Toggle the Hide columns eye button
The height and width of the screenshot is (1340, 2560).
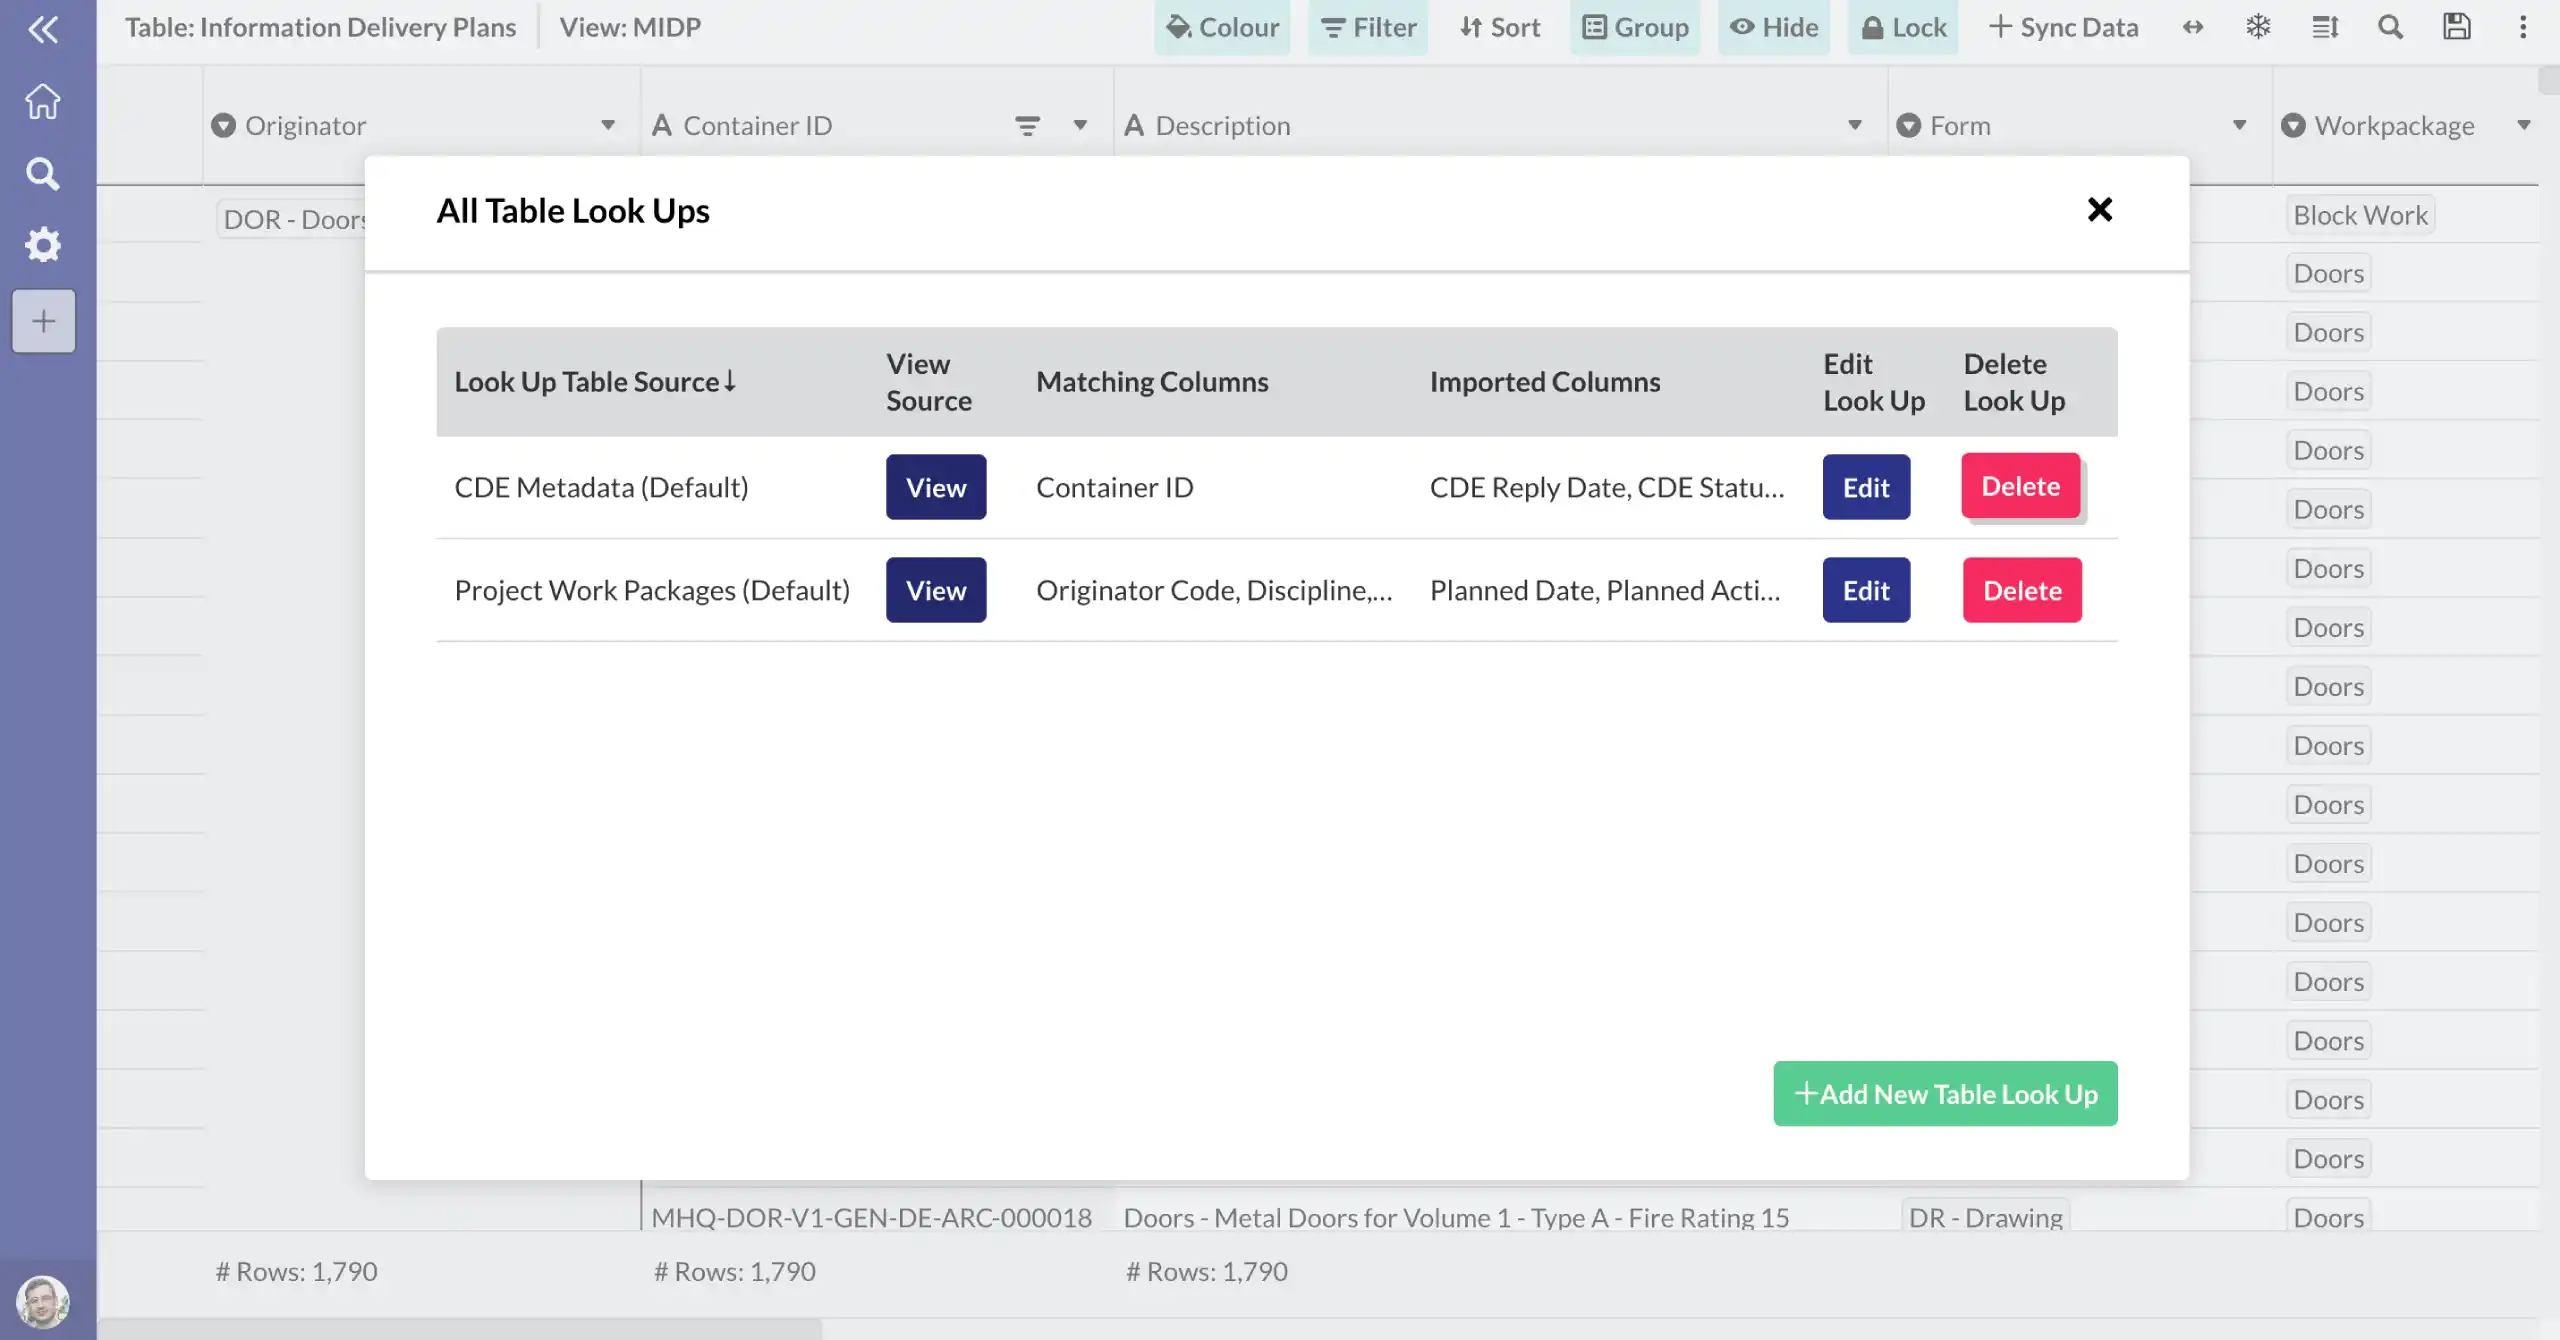click(x=1774, y=27)
